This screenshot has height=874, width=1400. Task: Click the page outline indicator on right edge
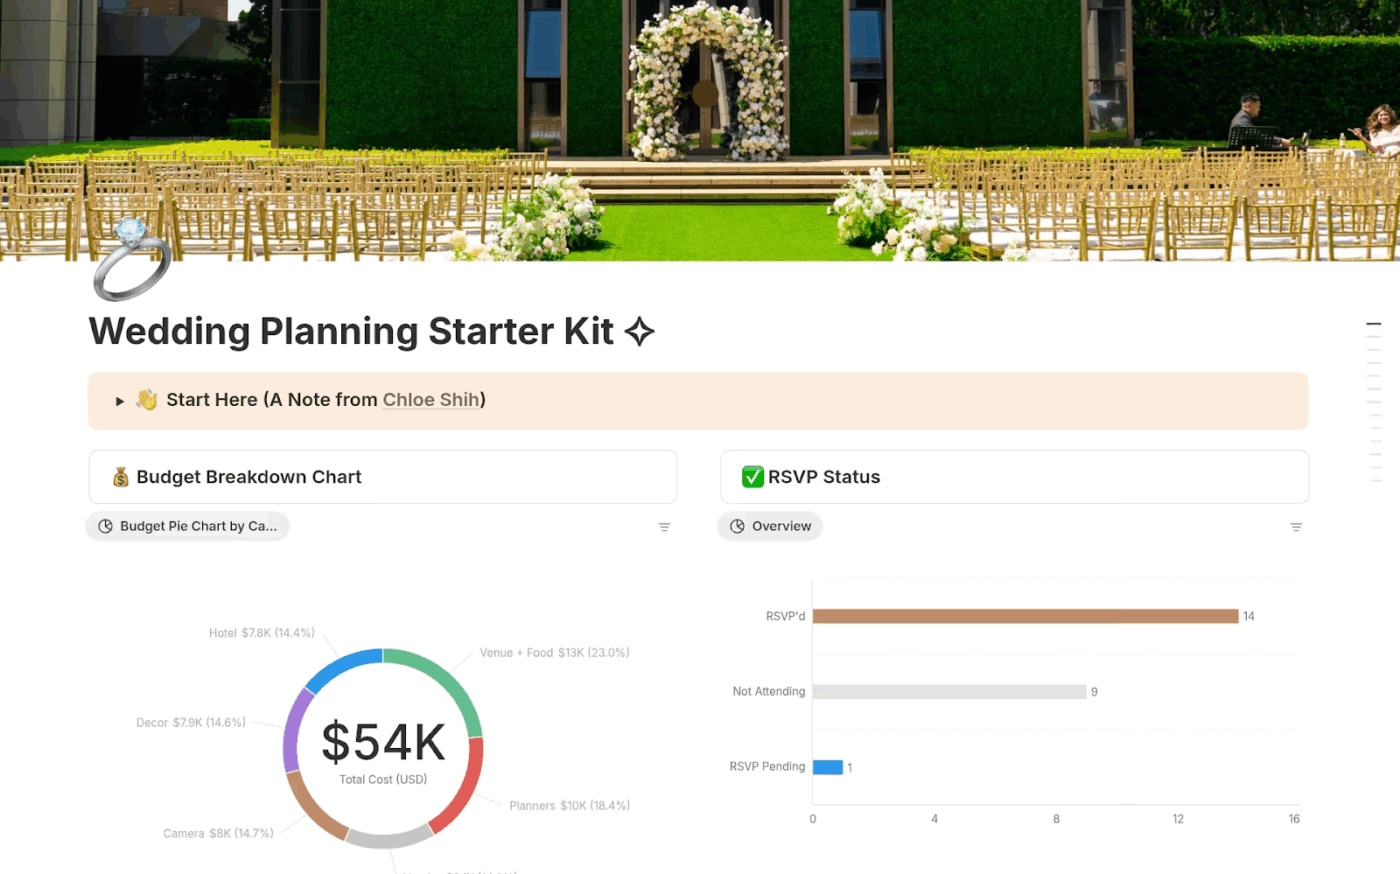click(1374, 324)
